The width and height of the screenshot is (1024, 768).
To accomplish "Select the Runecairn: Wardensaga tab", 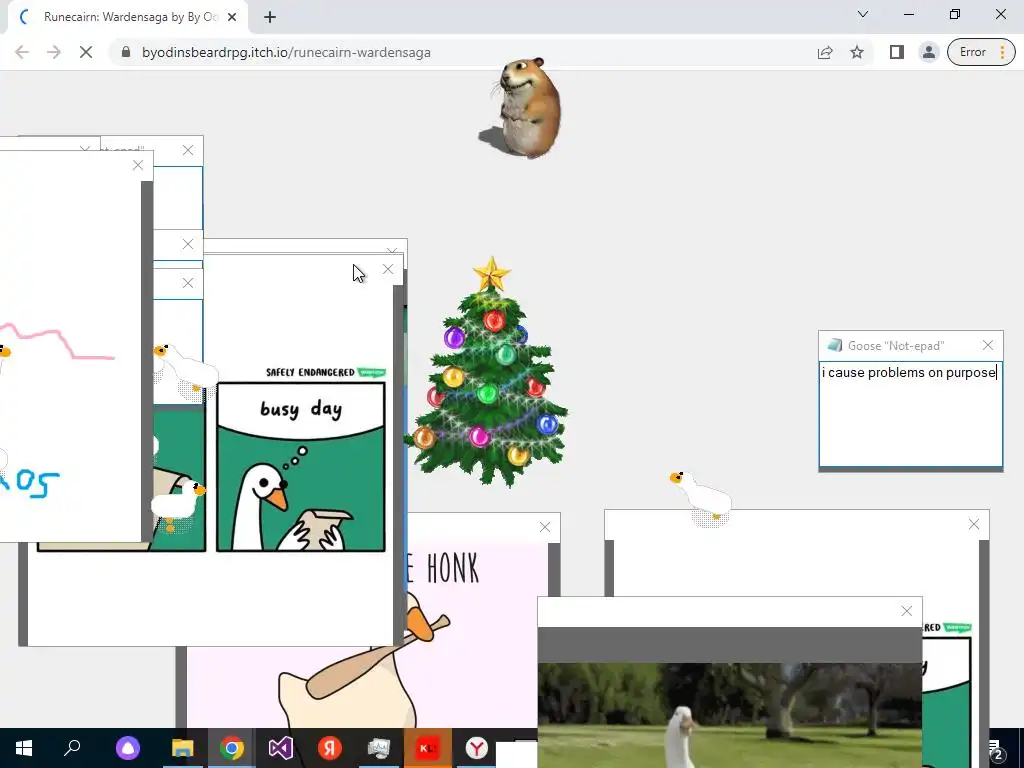I will click(x=128, y=17).
